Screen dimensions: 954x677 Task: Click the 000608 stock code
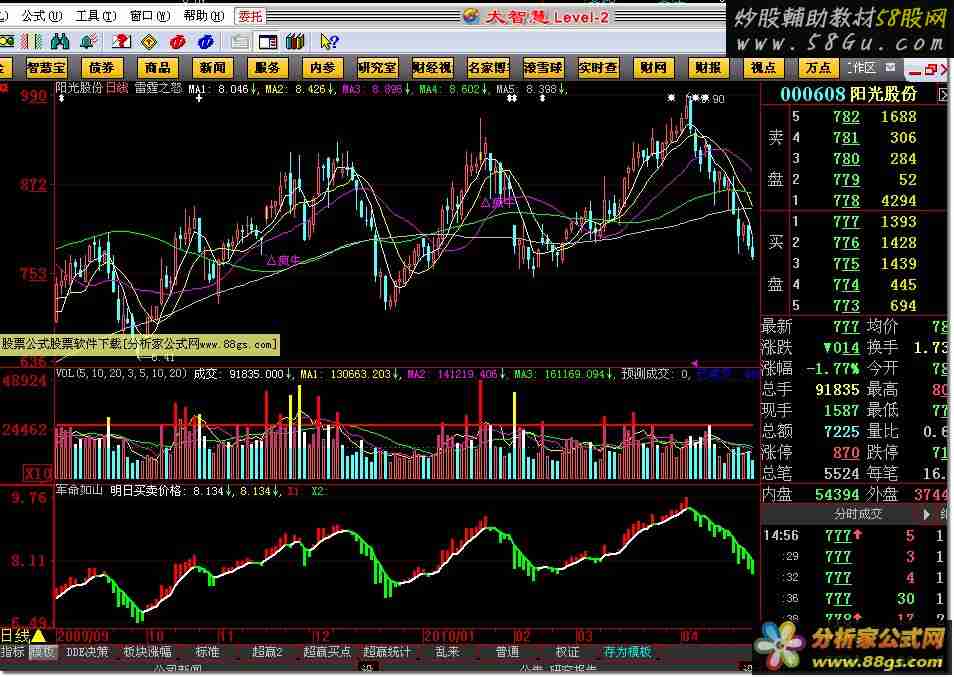813,94
